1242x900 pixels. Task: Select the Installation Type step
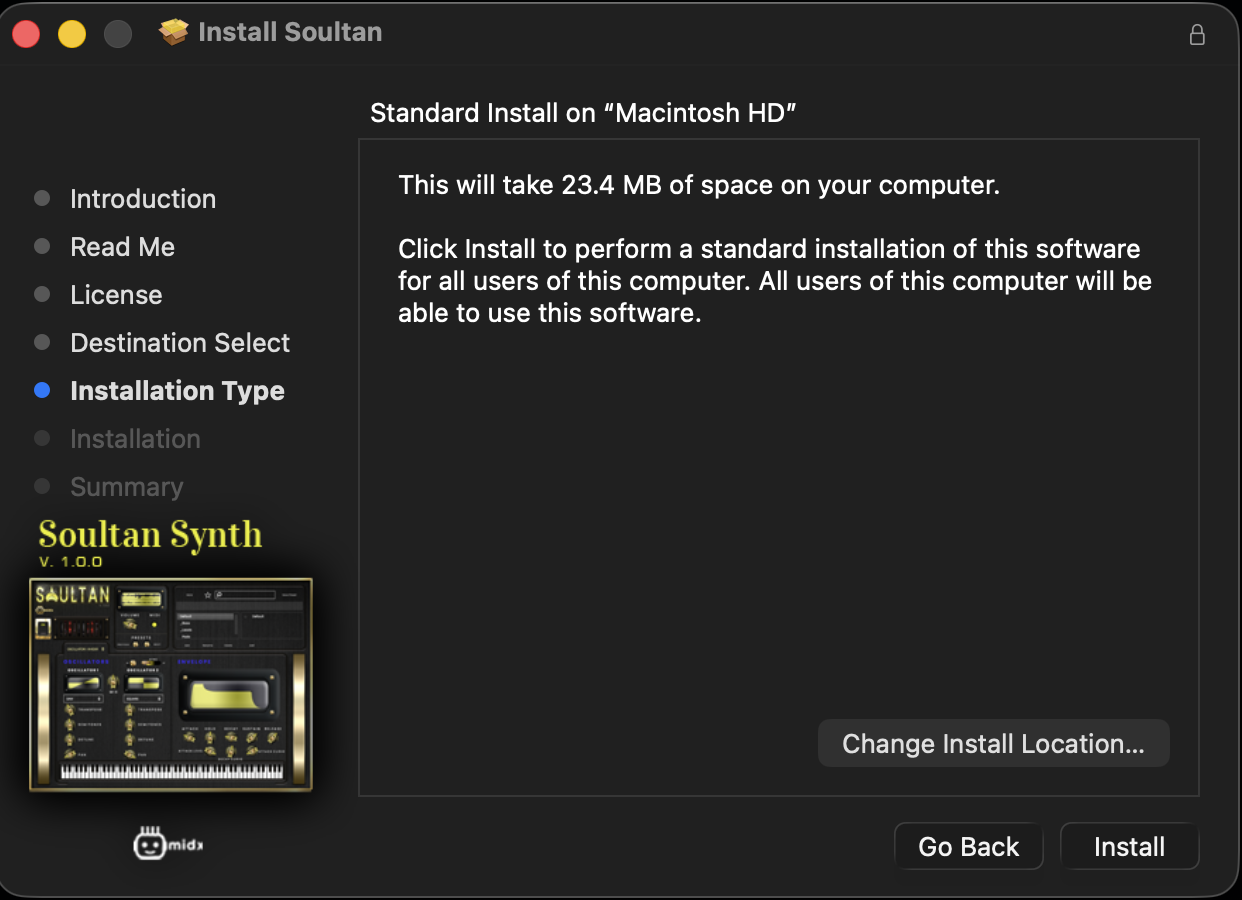(177, 391)
